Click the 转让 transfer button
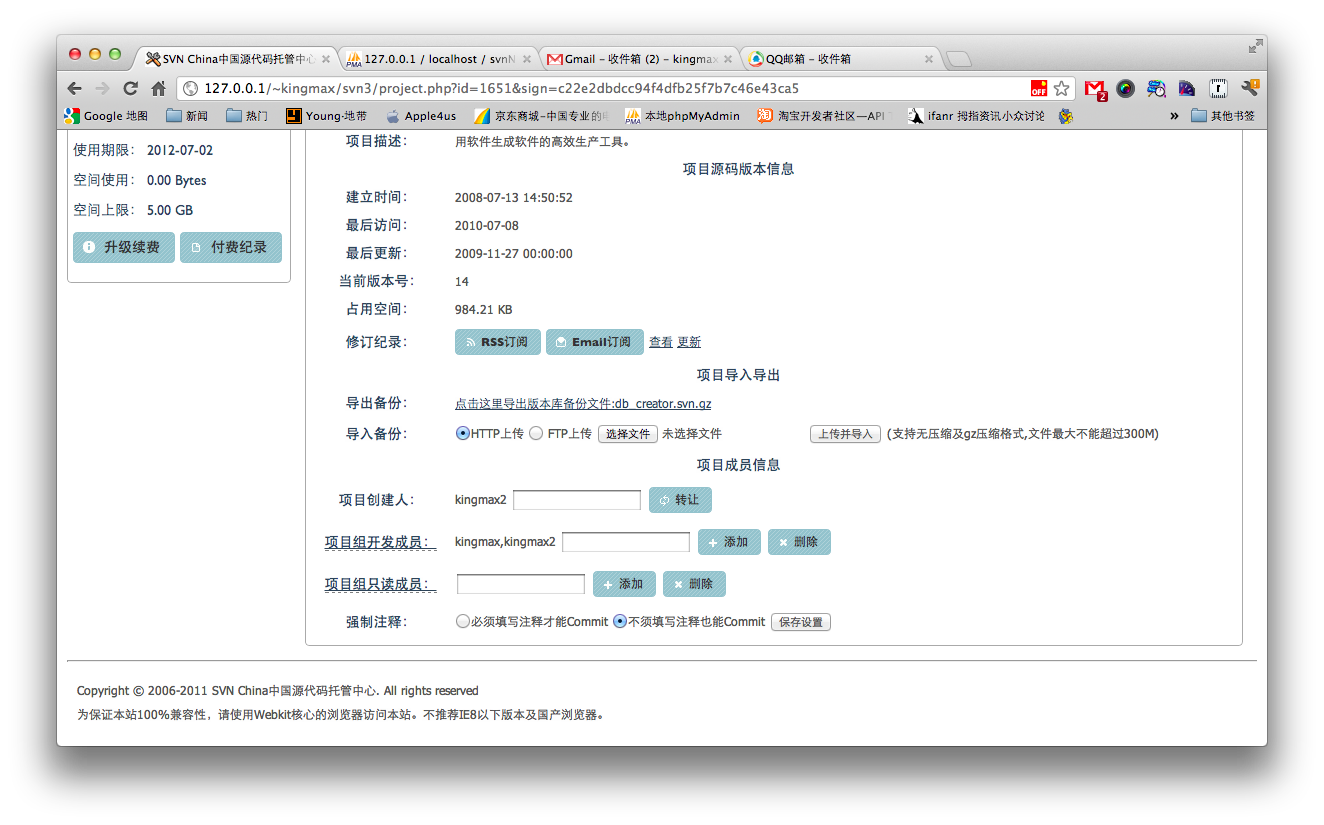1324x825 pixels. [680, 500]
